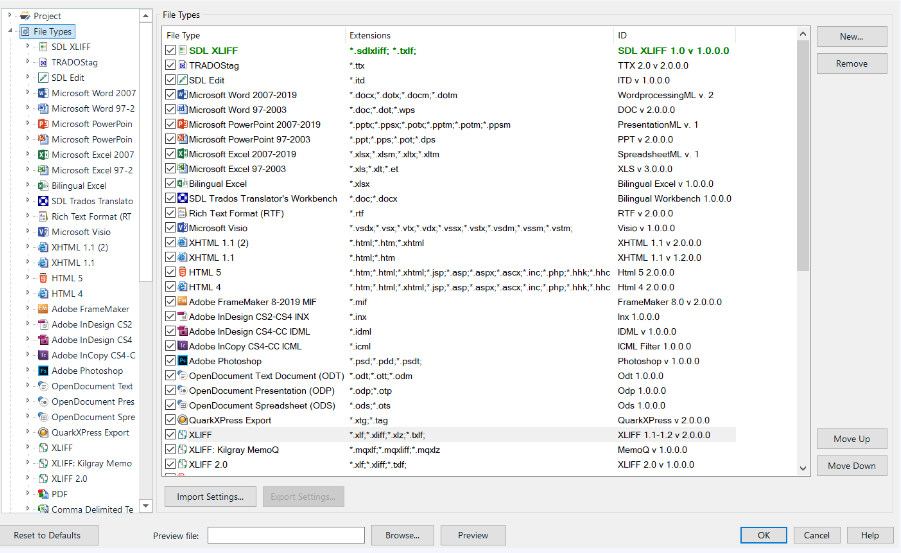Click the Remove button
This screenshot has width=901, height=553.
[852, 64]
